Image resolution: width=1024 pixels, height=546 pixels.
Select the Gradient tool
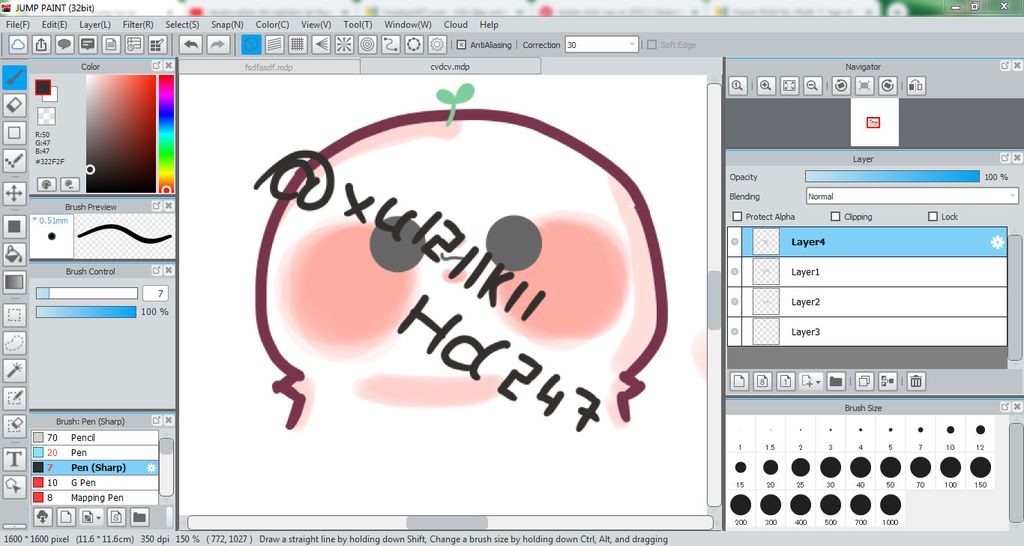[14, 282]
